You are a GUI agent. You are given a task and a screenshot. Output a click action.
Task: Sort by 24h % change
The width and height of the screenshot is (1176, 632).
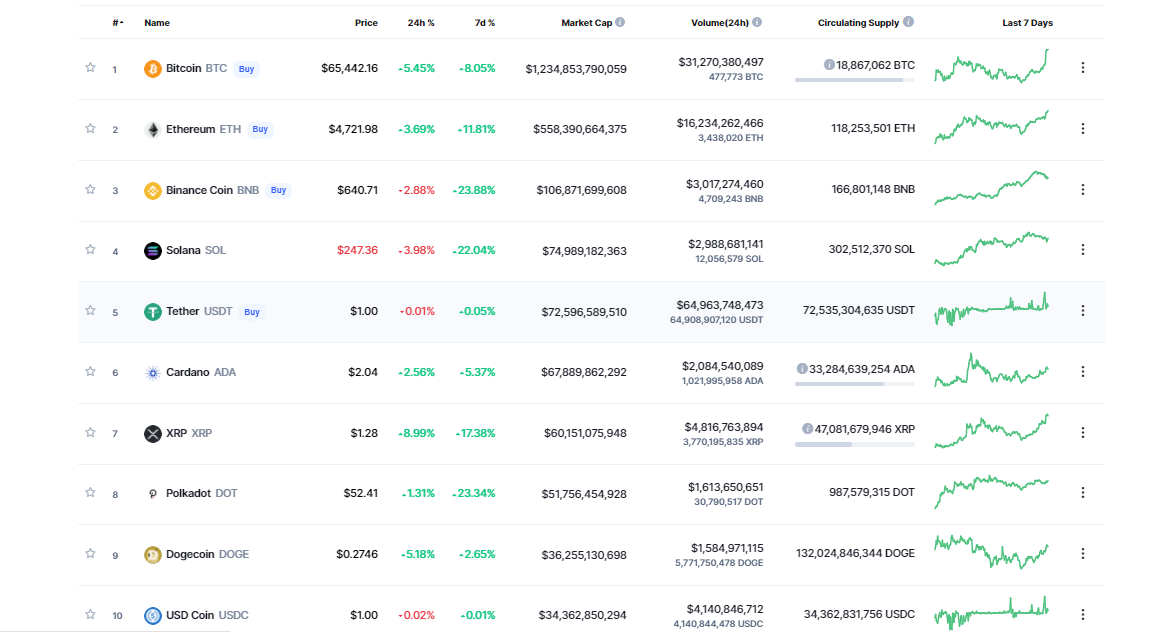point(421,22)
